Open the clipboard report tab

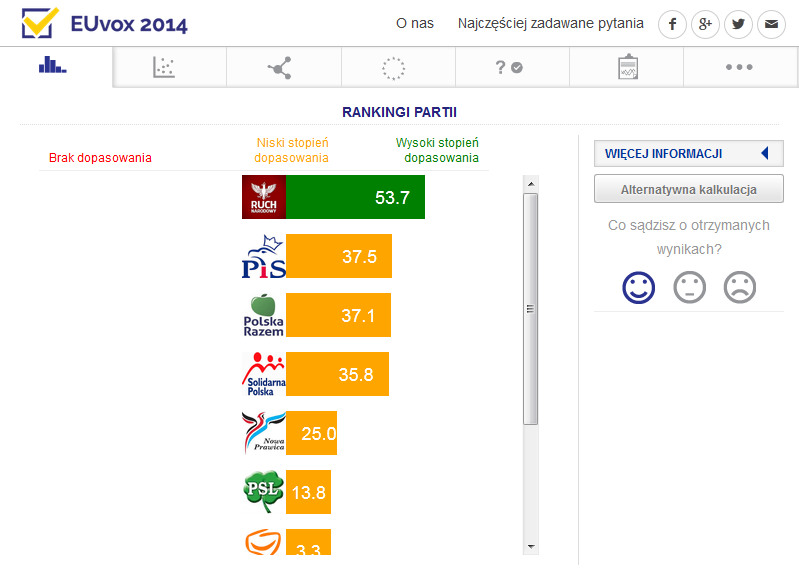tap(628, 67)
